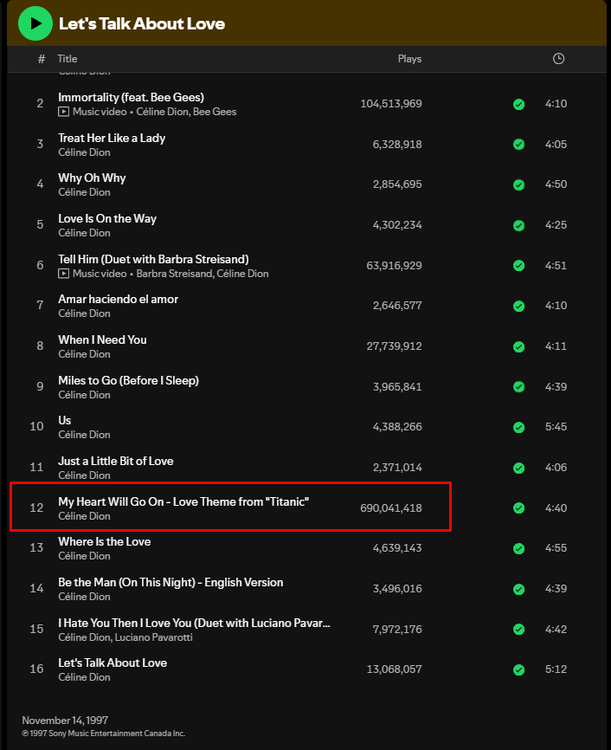
Task: Toggle saved checkmark on I Hate You Then I Love You
Action: pos(519,629)
